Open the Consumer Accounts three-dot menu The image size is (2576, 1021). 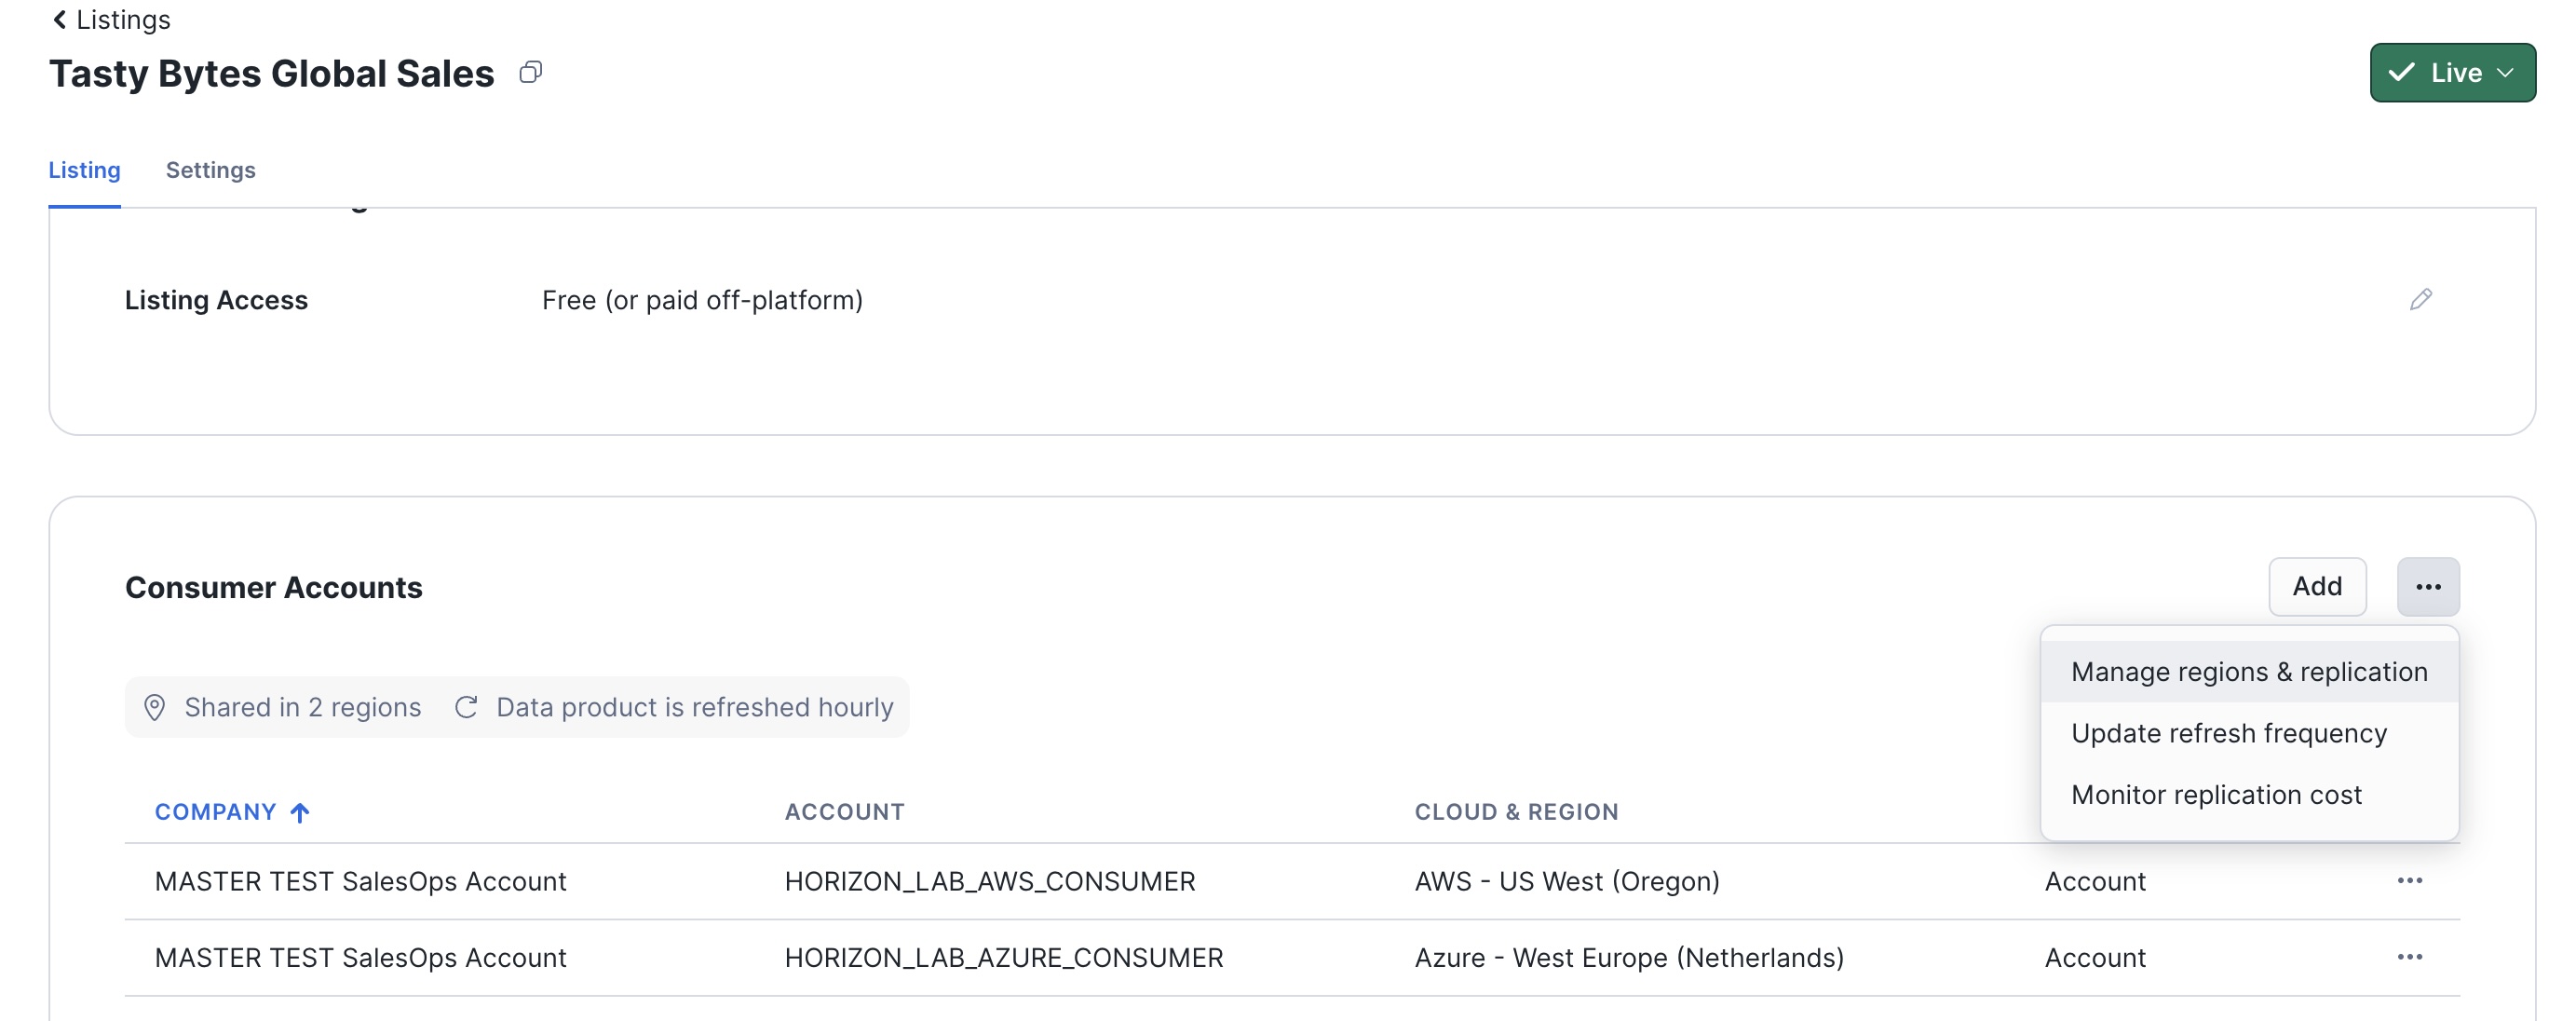pos(2427,586)
